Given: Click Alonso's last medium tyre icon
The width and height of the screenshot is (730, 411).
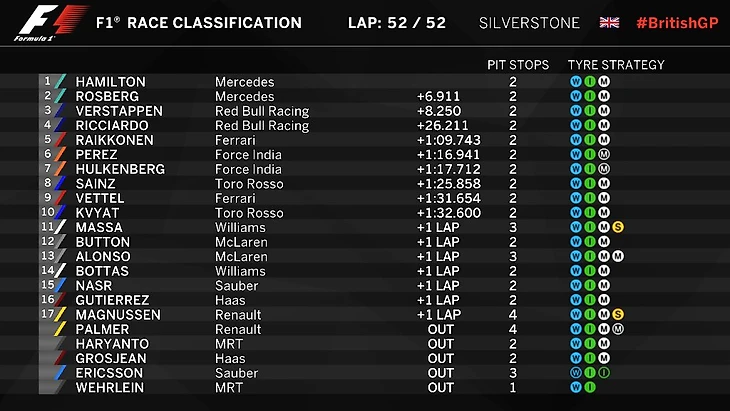Looking at the screenshot, I should coord(619,257).
